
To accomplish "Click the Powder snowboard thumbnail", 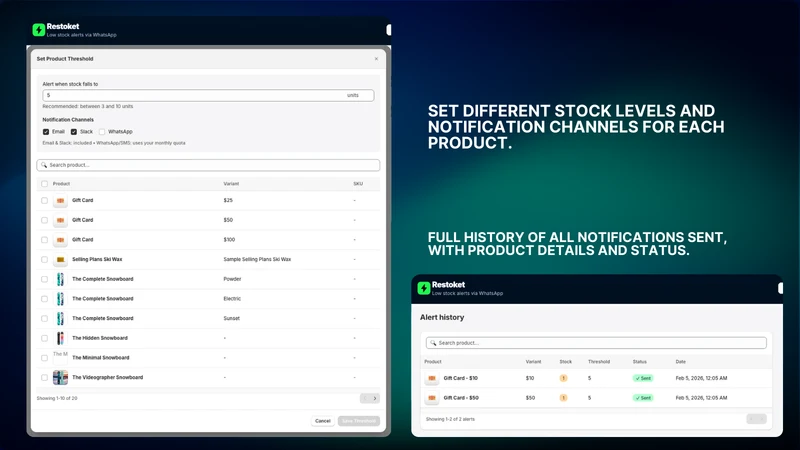I will pyautogui.click(x=60, y=279).
